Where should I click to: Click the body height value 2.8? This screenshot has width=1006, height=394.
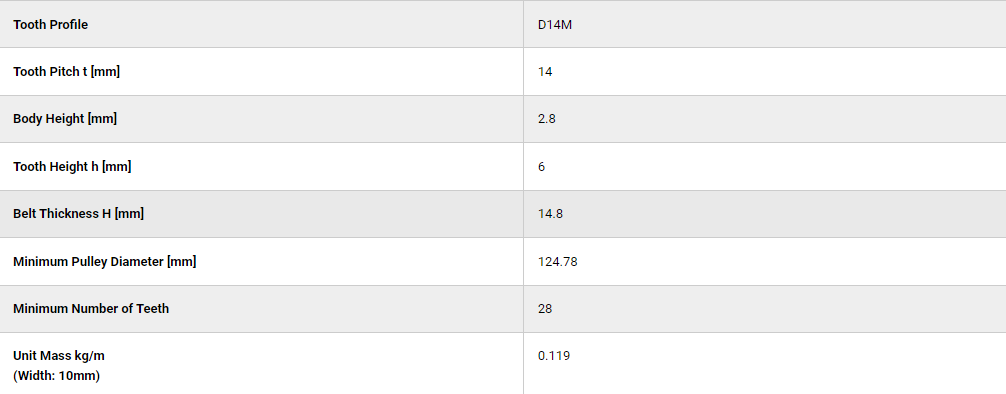547,119
